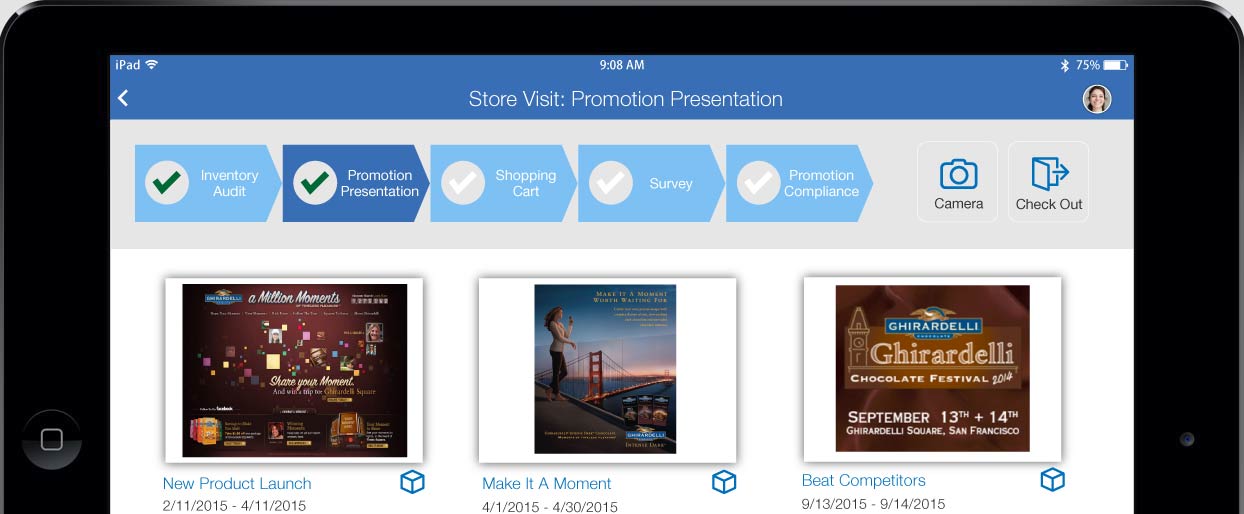Go to the Survey step
Image resolution: width=1244 pixels, height=514 pixels.
point(652,183)
